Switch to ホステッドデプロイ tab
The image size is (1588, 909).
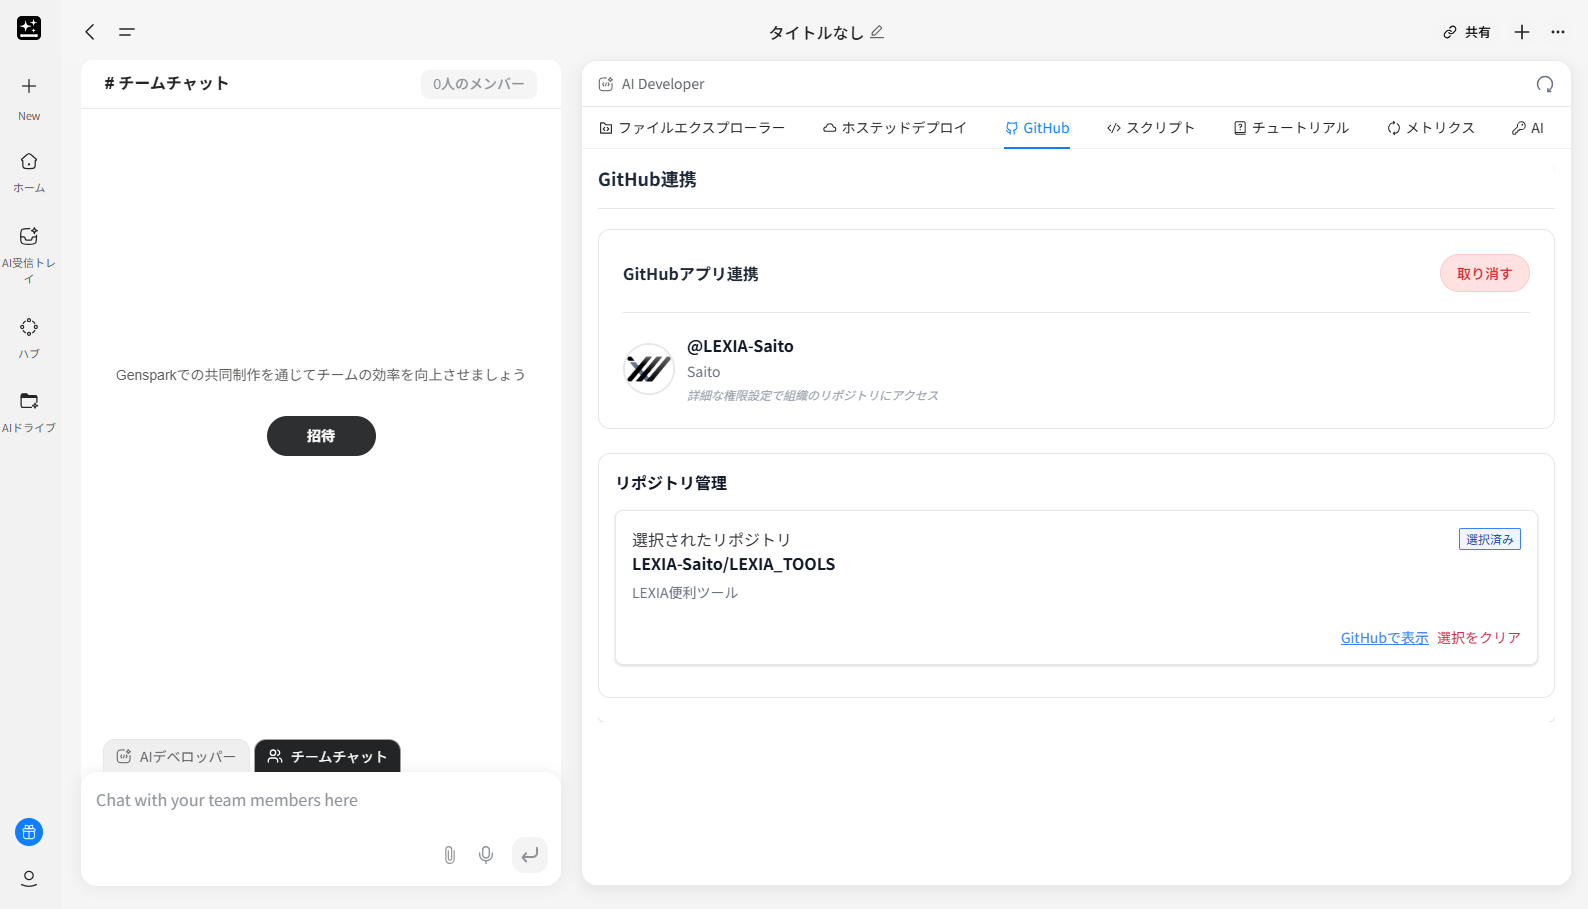pyautogui.click(x=895, y=128)
